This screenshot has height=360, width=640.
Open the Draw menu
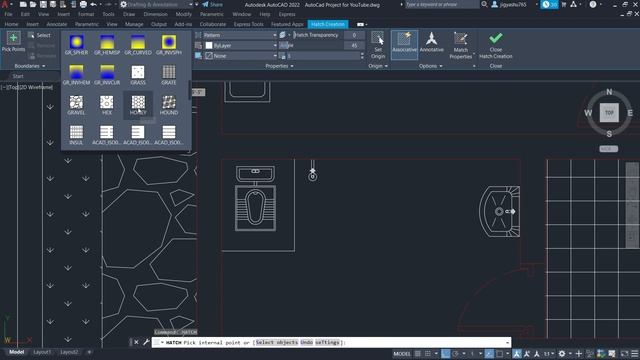129,14
